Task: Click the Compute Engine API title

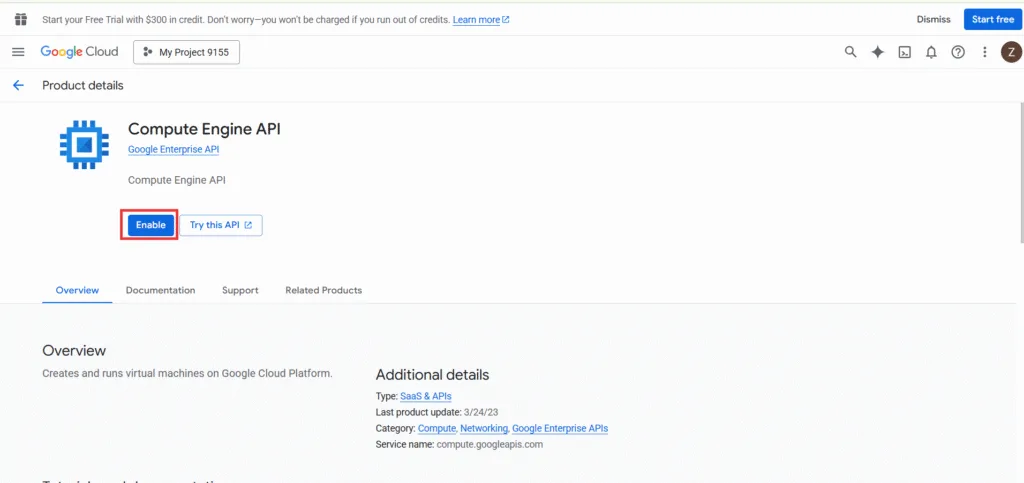Action: pos(204,129)
